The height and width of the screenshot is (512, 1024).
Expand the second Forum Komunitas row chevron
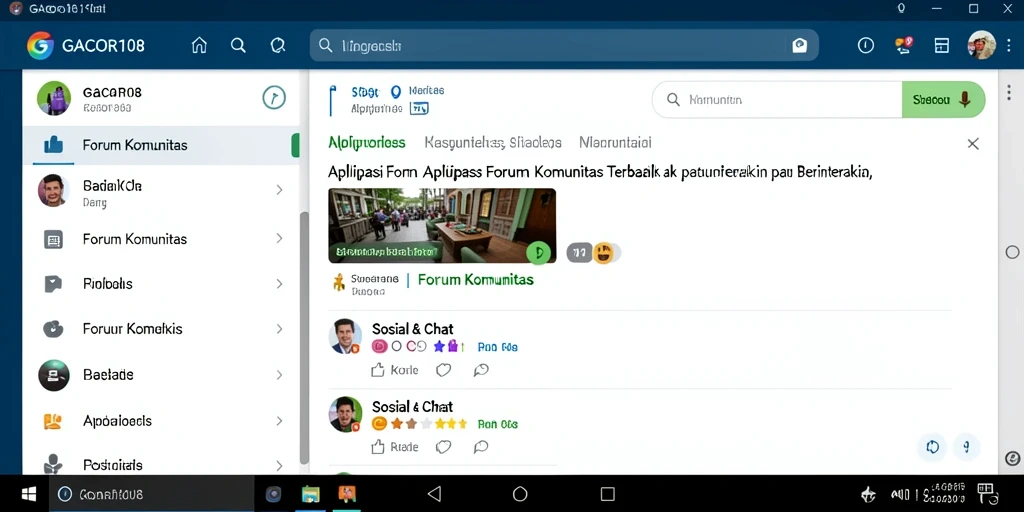(x=279, y=239)
